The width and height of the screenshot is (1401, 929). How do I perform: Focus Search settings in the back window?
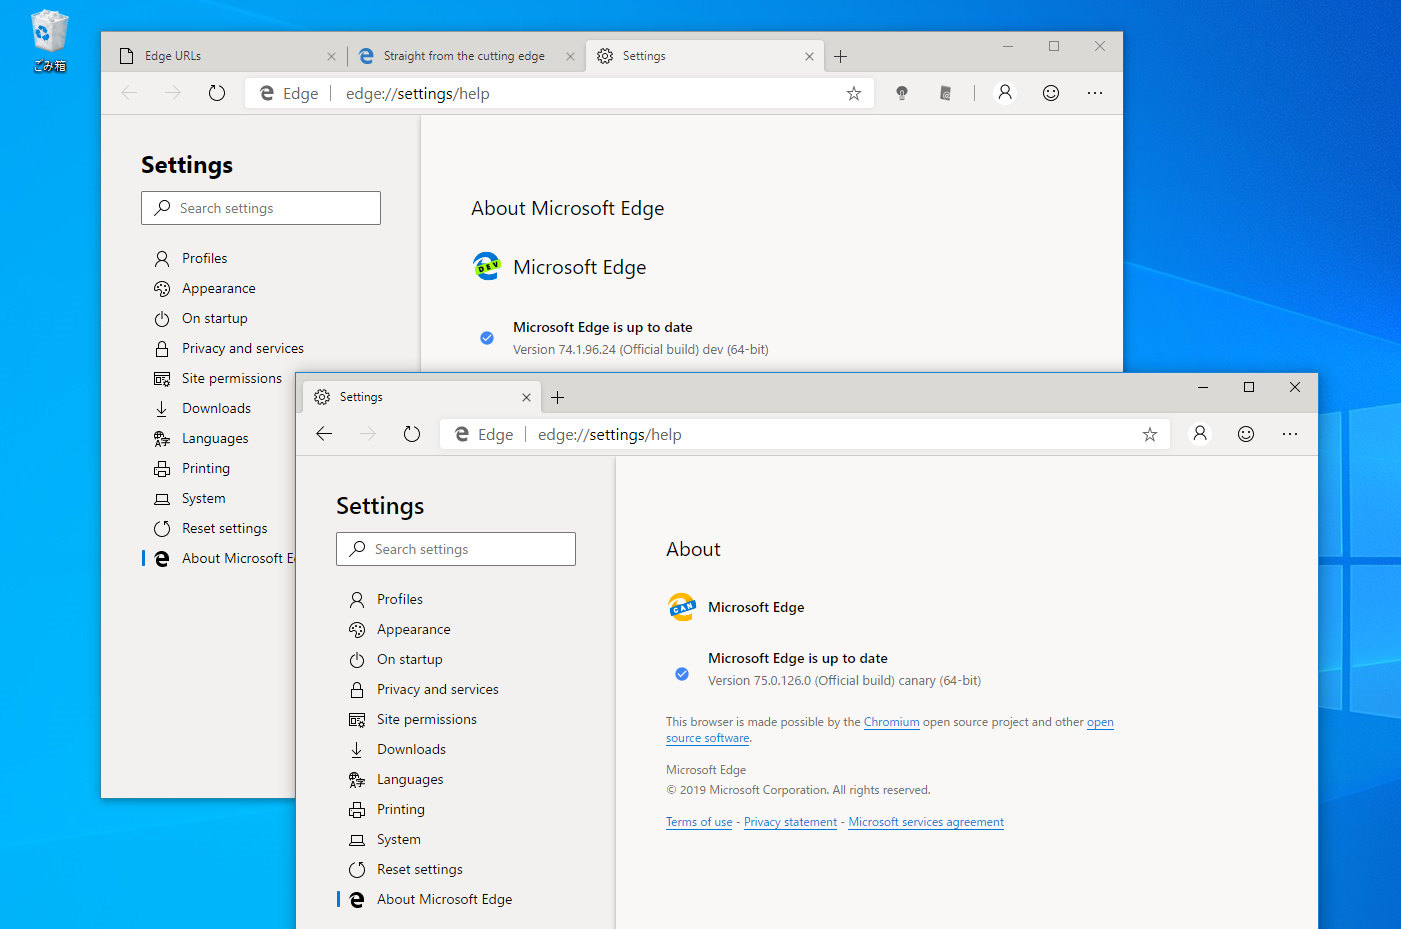[261, 208]
